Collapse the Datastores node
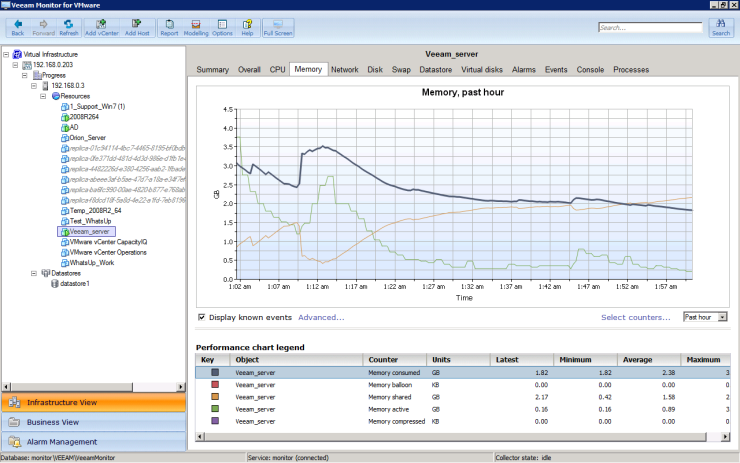This screenshot has height=463, width=740. tap(34, 273)
